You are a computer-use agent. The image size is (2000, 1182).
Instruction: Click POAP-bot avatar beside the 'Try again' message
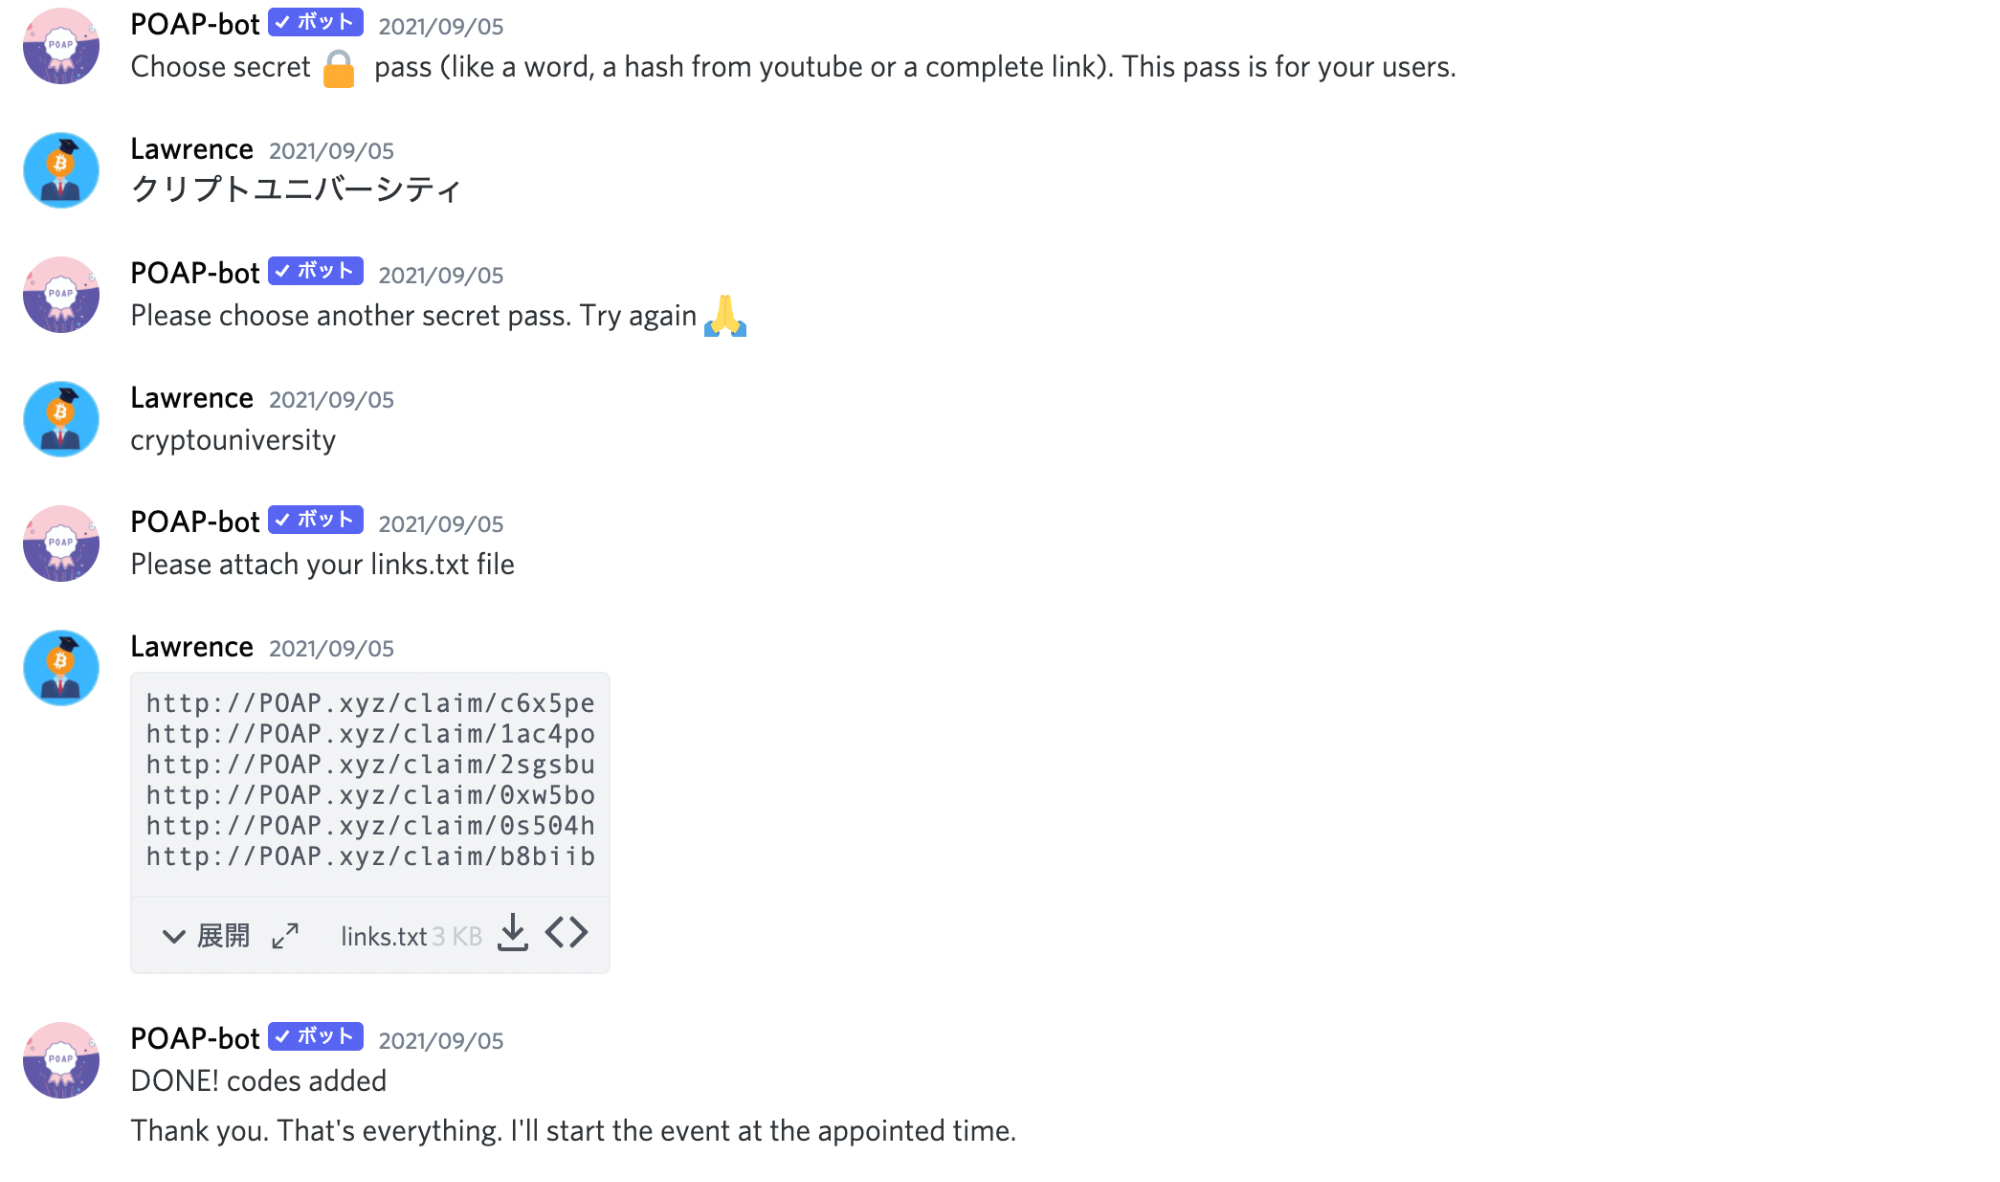pyautogui.click(x=61, y=295)
